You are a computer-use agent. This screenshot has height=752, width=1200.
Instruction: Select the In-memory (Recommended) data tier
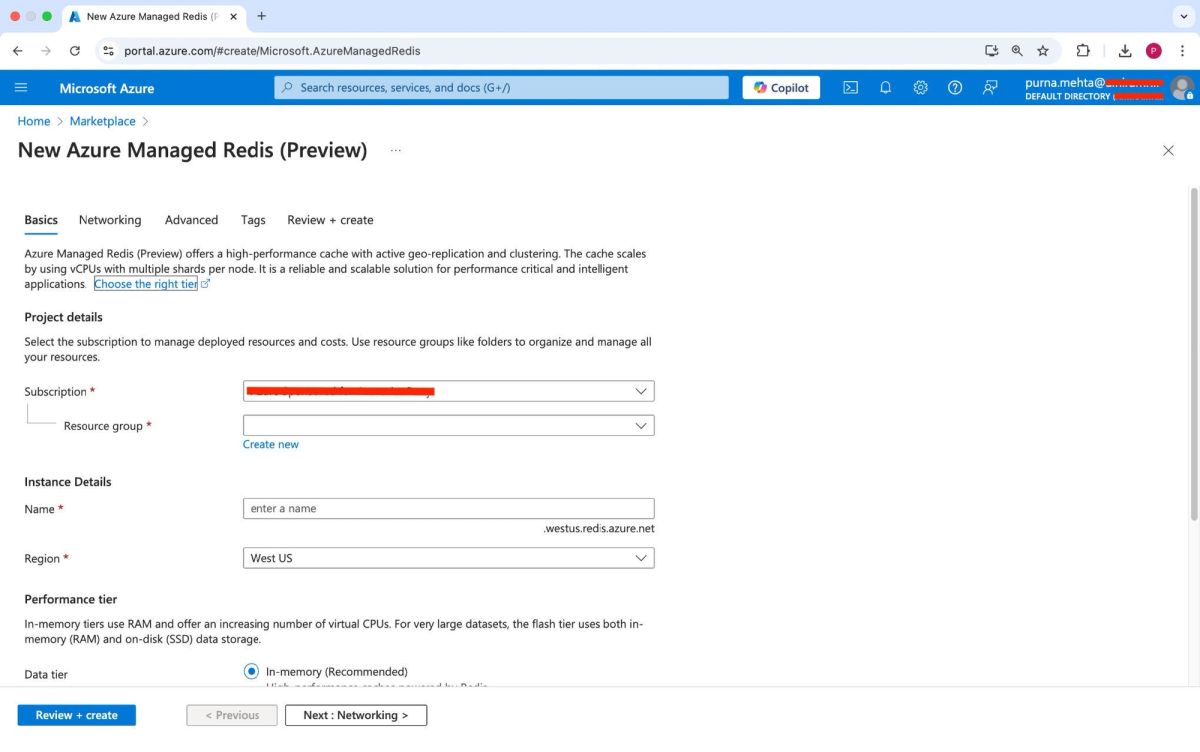[251, 671]
